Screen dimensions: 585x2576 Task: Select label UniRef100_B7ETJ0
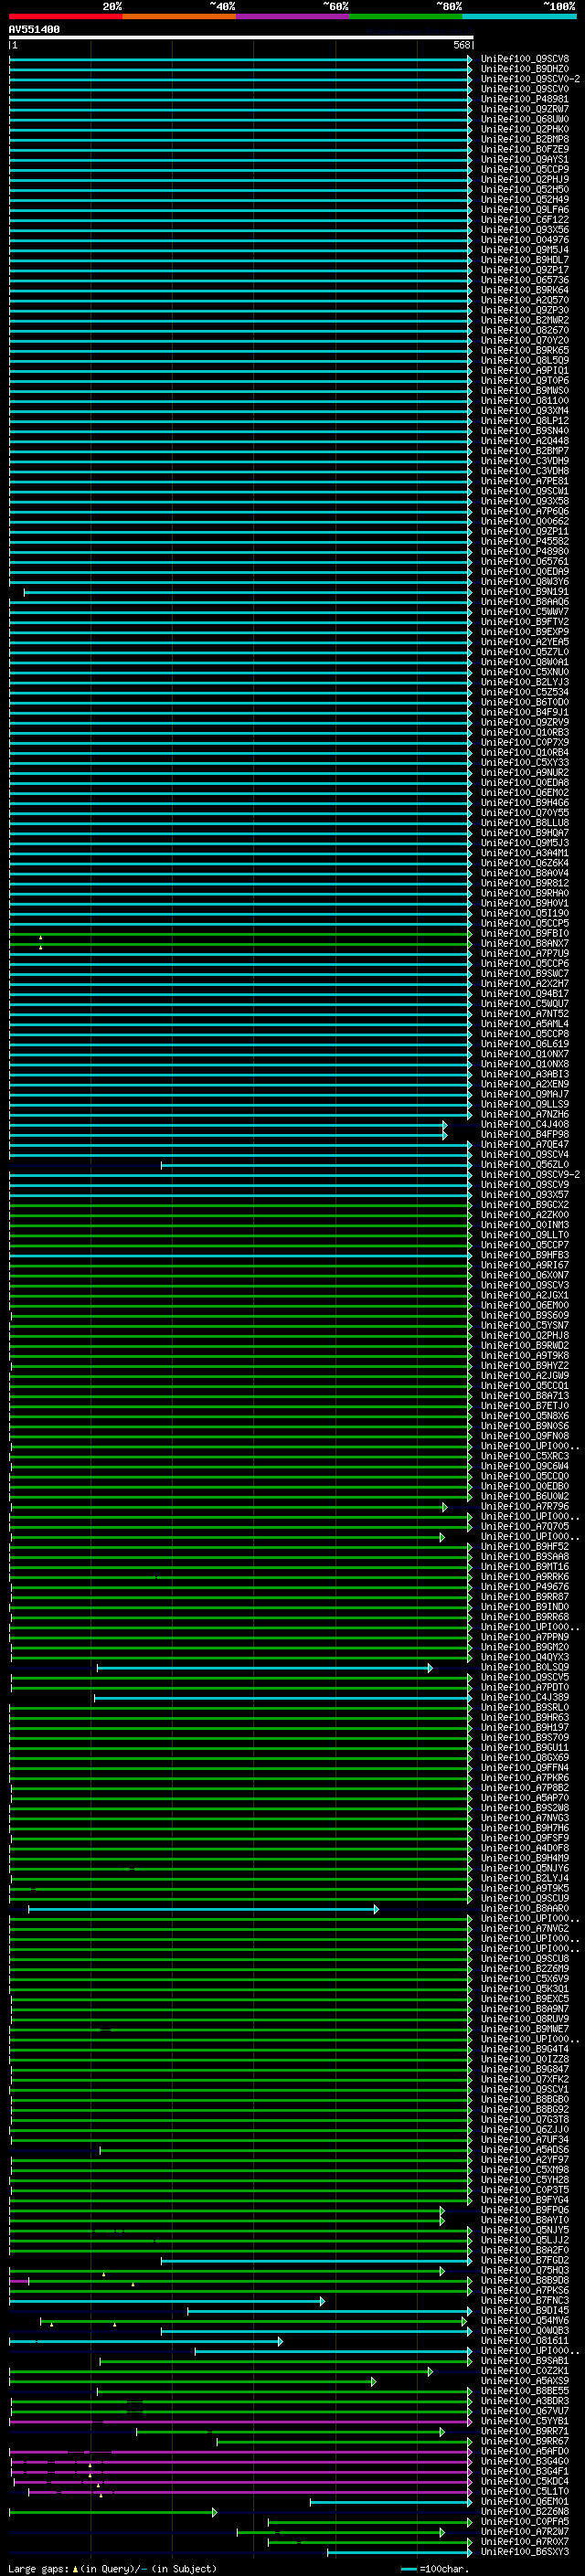(525, 1406)
